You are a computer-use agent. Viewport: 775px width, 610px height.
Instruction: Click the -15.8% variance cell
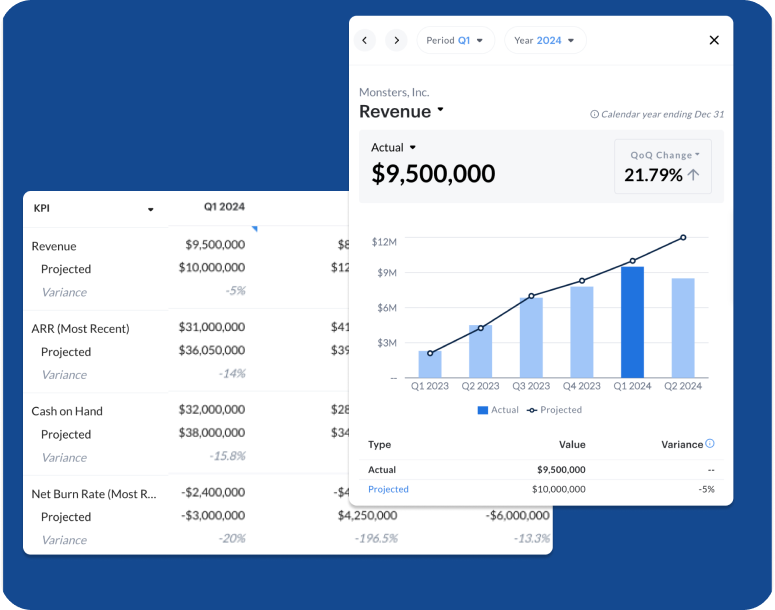(227, 456)
